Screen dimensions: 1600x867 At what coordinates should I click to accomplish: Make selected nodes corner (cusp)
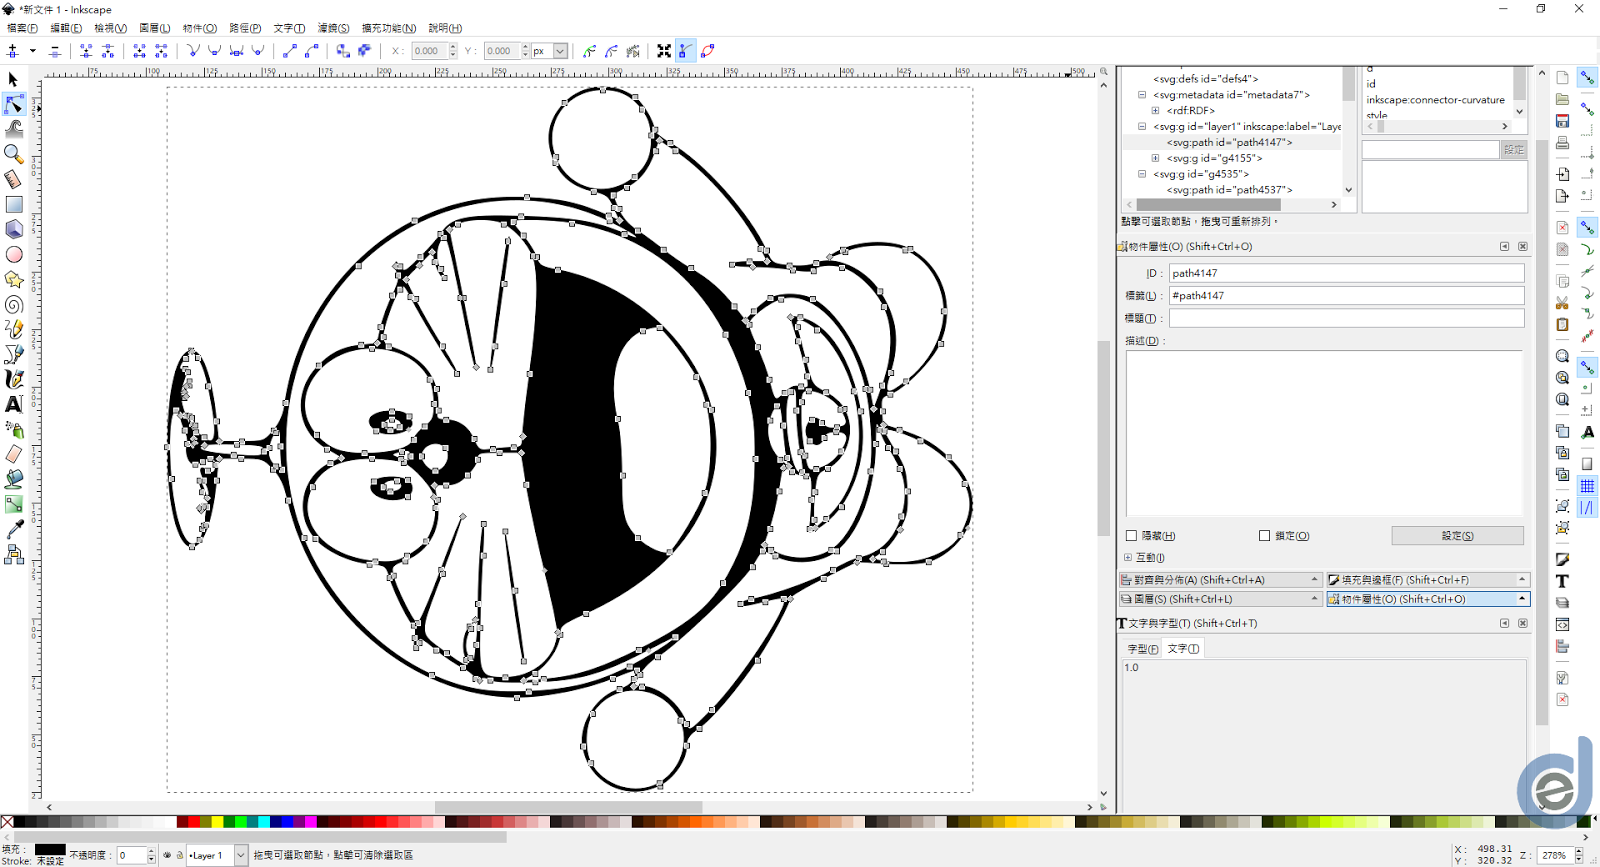pos(193,51)
